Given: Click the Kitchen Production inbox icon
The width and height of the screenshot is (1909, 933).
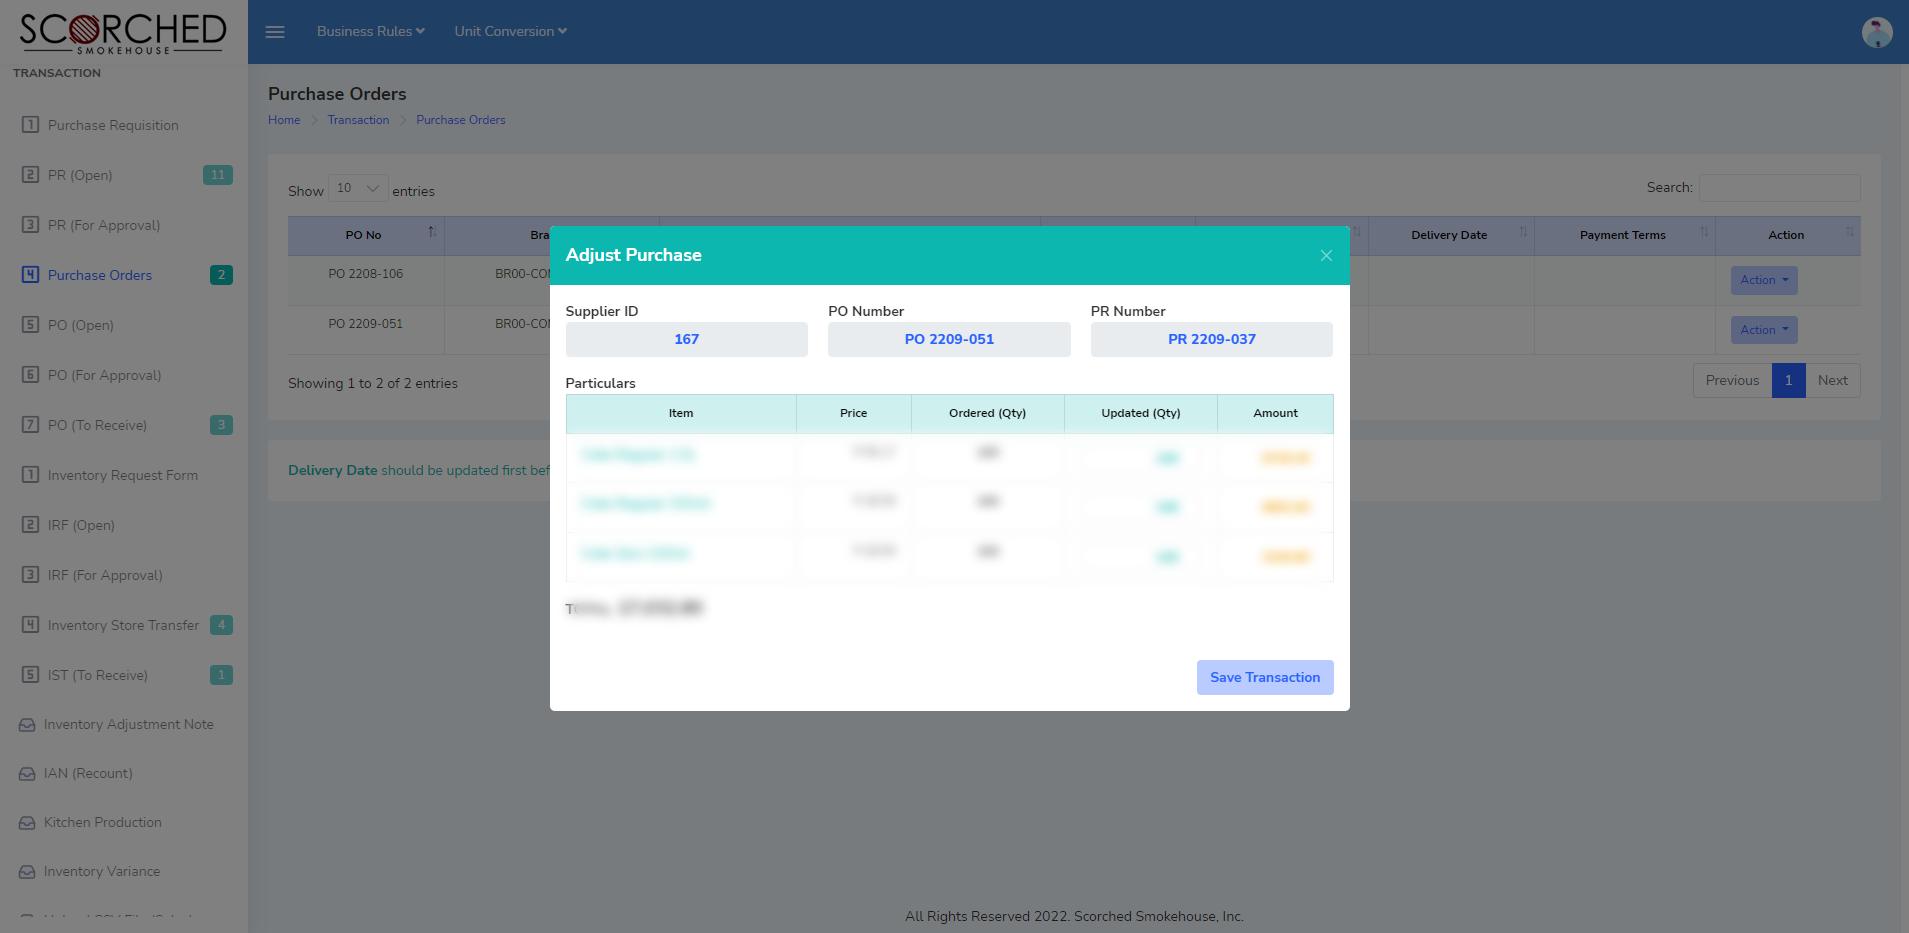Looking at the screenshot, I should [x=27, y=823].
